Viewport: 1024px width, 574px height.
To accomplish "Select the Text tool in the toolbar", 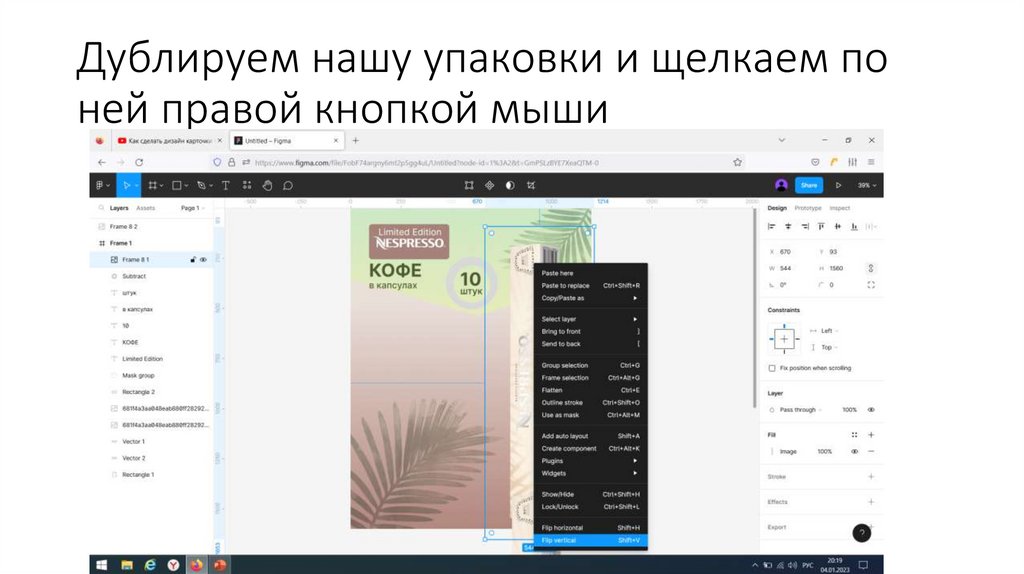I will (225, 185).
